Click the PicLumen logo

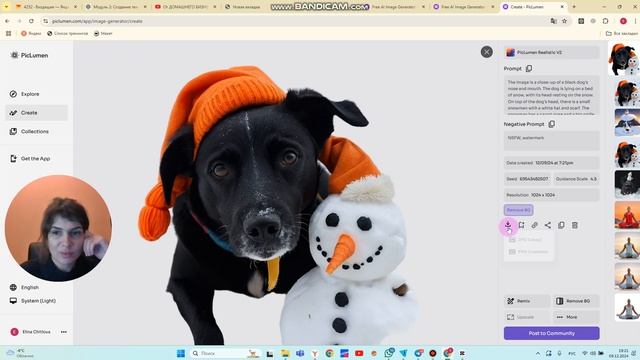pos(29,55)
